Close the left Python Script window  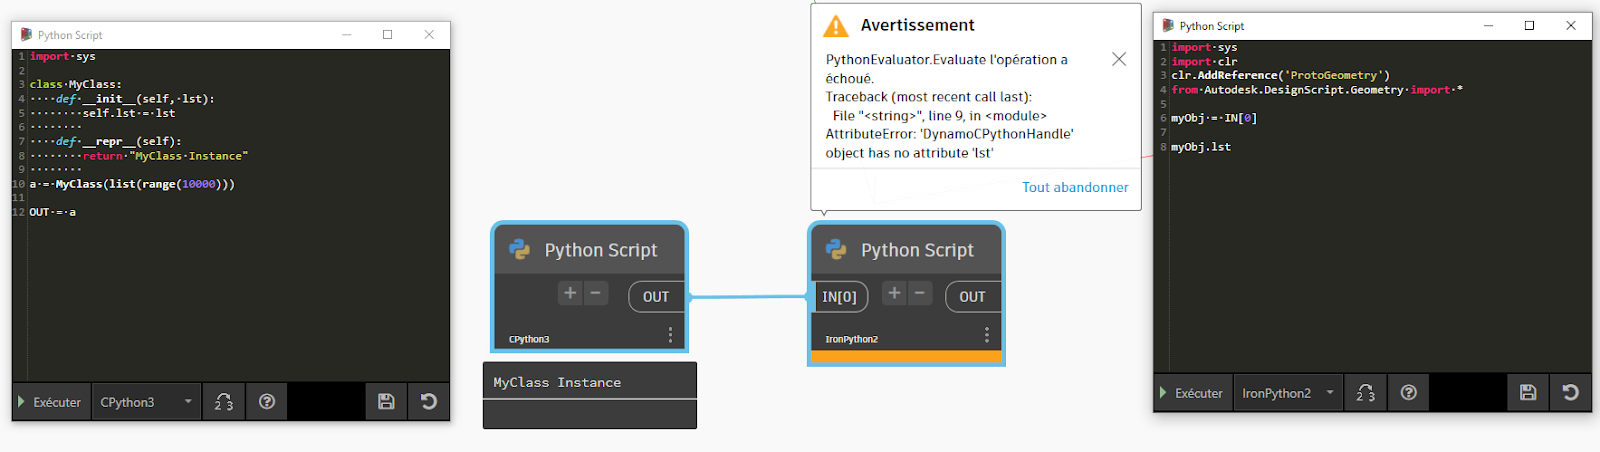tap(429, 35)
